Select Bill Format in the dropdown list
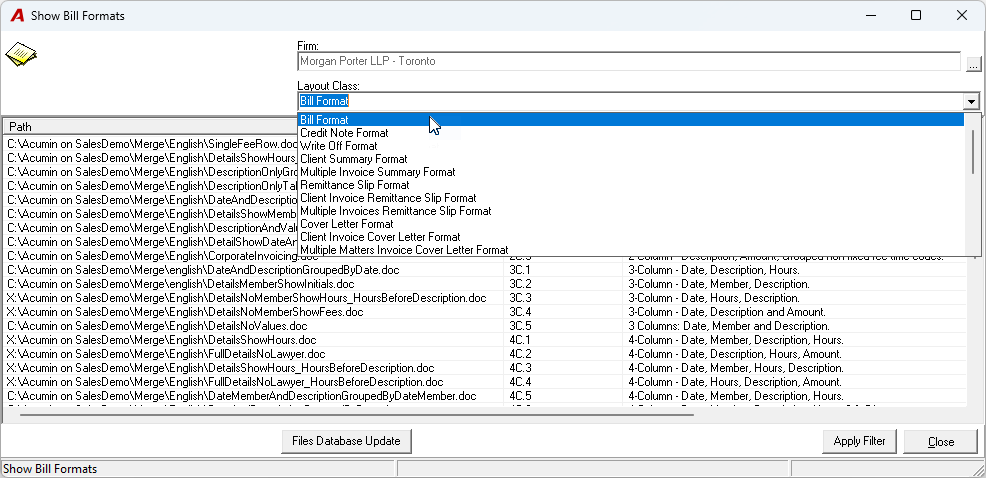Image resolution: width=986 pixels, height=478 pixels. click(631, 120)
